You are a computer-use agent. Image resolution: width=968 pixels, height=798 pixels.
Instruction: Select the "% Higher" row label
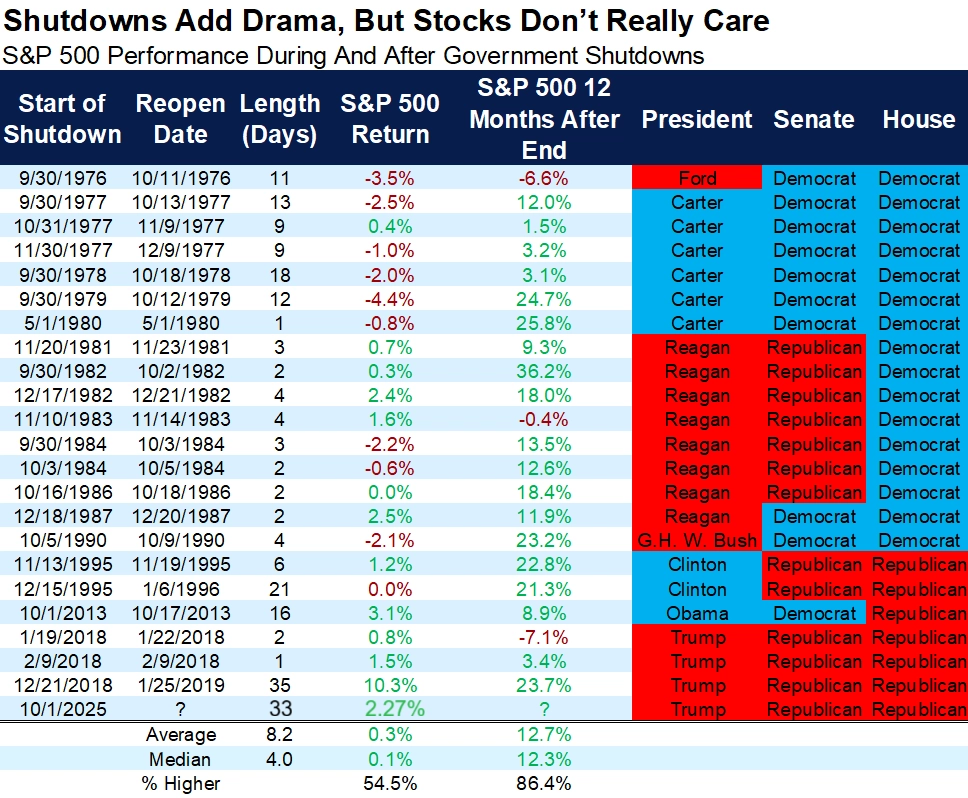pyautogui.click(x=181, y=783)
